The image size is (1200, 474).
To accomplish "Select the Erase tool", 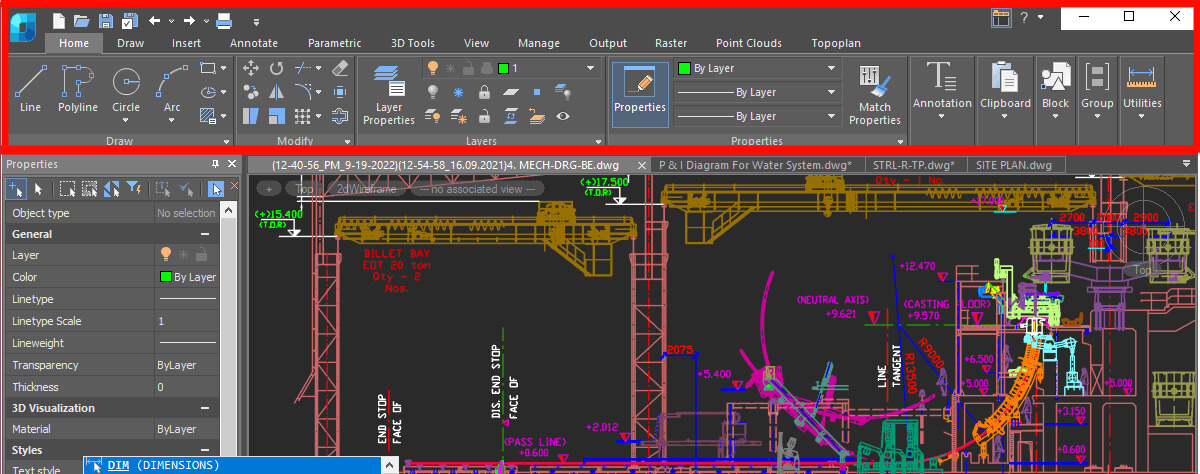I will click(338, 68).
